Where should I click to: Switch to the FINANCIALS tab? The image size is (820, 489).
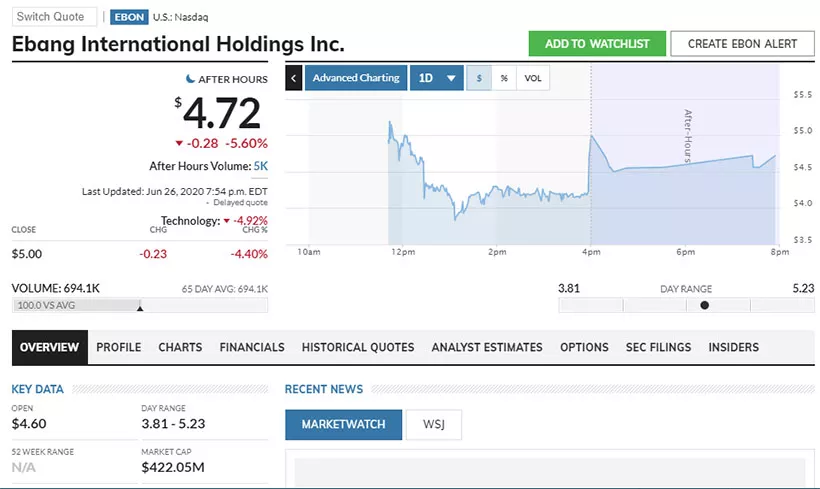(252, 347)
